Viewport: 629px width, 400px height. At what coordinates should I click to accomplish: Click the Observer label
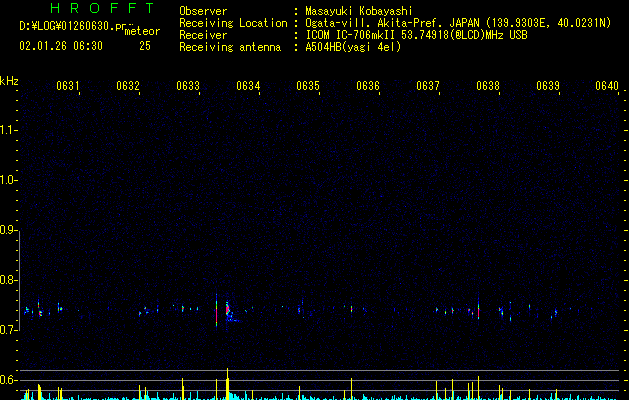203,11
